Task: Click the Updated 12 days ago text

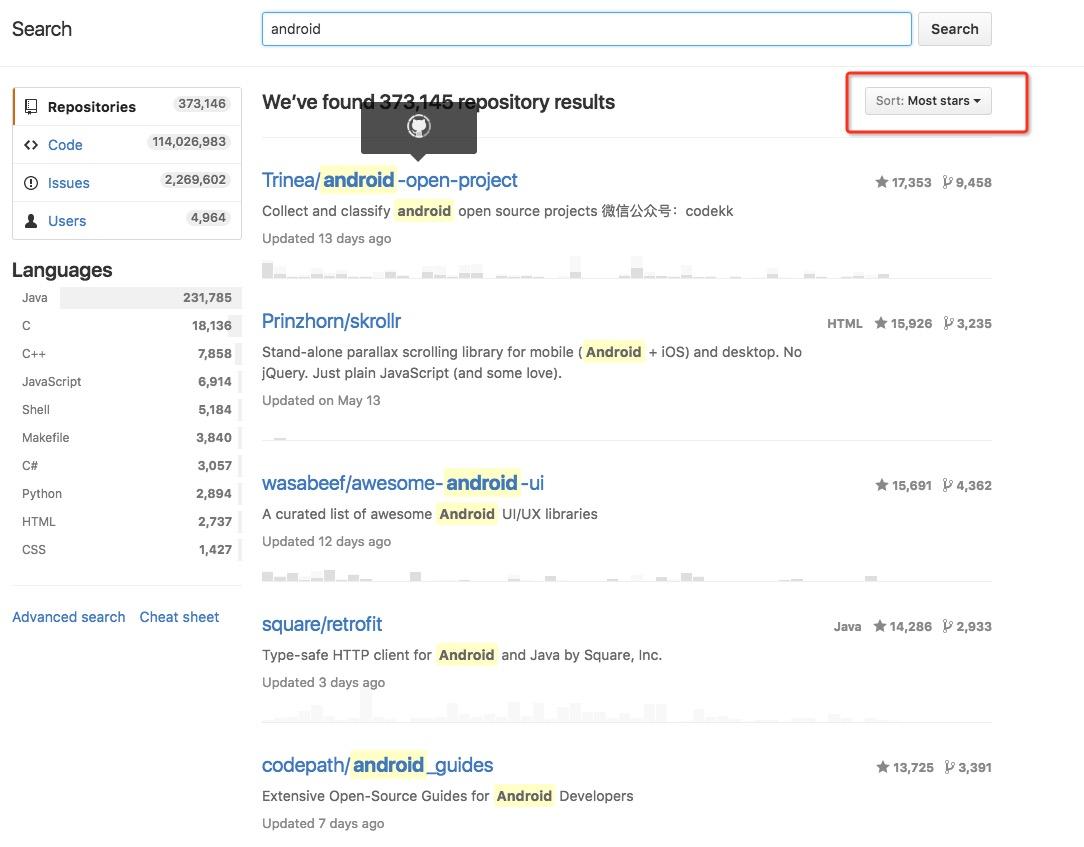Action: 326,541
